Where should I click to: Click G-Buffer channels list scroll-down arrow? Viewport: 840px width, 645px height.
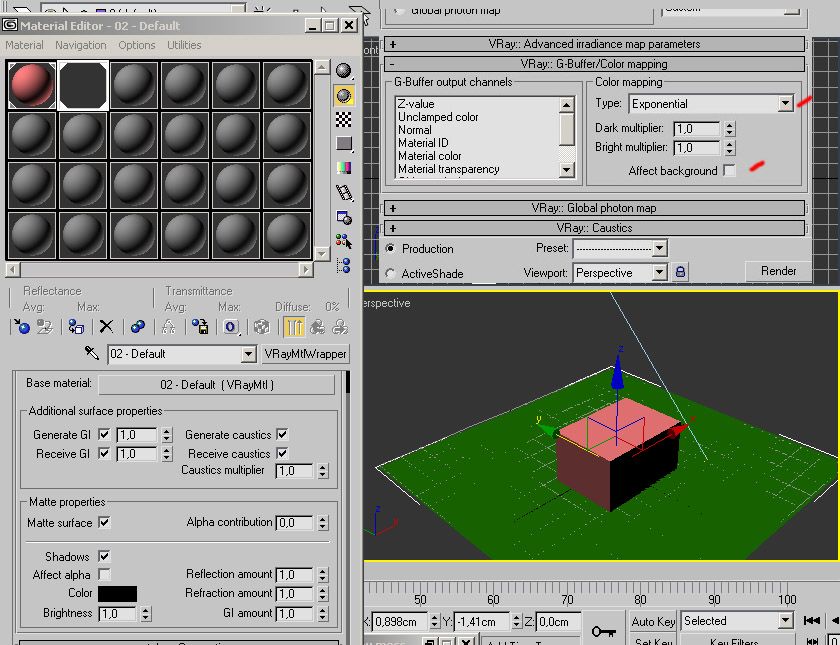(566, 170)
